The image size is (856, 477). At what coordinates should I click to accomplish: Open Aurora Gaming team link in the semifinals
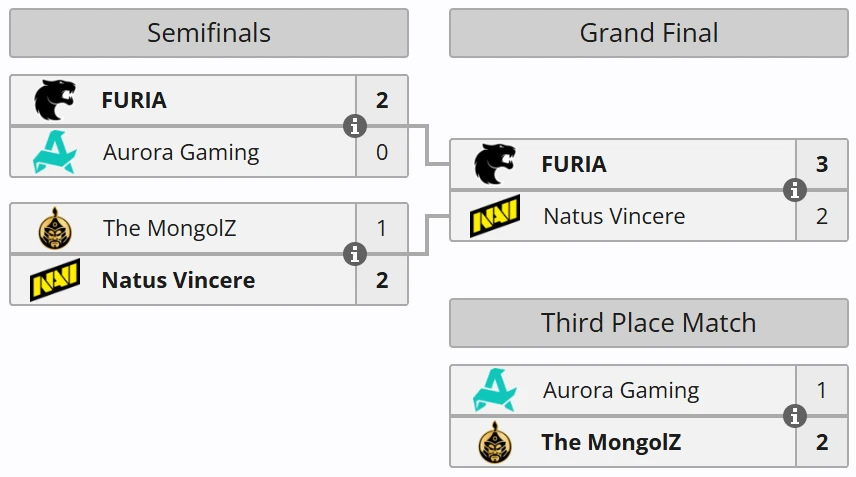pyautogui.click(x=181, y=152)
